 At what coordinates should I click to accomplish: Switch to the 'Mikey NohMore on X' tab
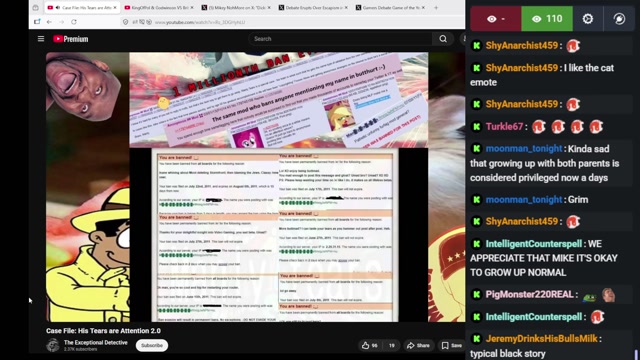click(236, 7)
